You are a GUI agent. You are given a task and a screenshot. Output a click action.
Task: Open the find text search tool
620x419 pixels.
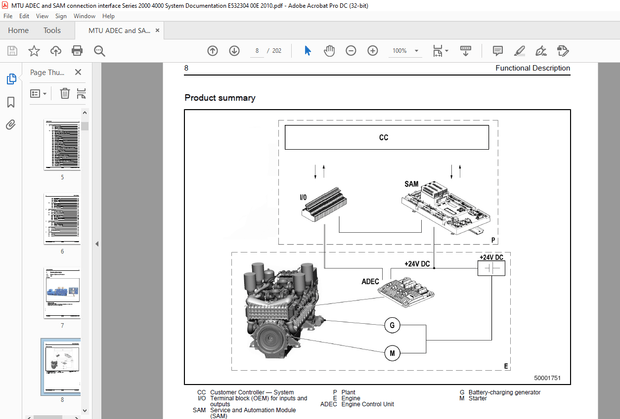coord(99,51)
